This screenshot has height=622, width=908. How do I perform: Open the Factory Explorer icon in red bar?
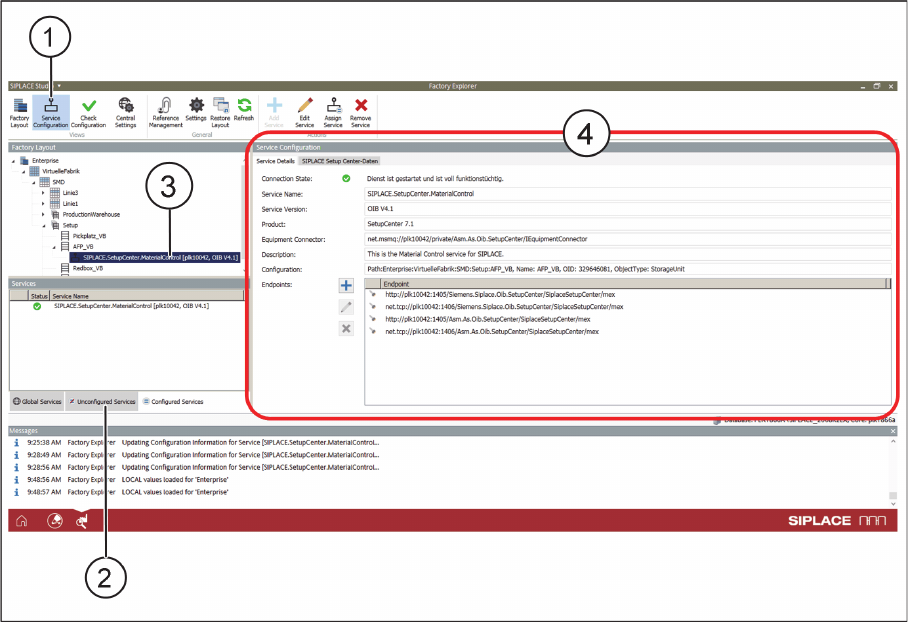82,521
